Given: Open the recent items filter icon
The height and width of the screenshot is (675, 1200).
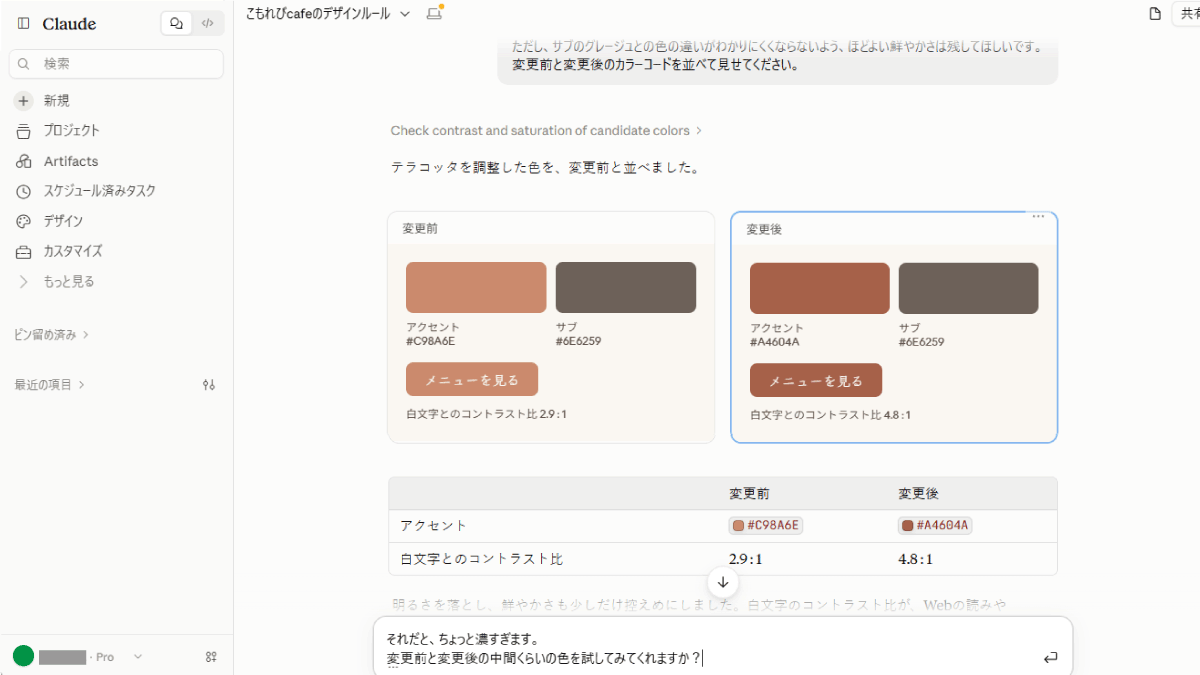Looking at the screenshot, I should coord(209,385).
